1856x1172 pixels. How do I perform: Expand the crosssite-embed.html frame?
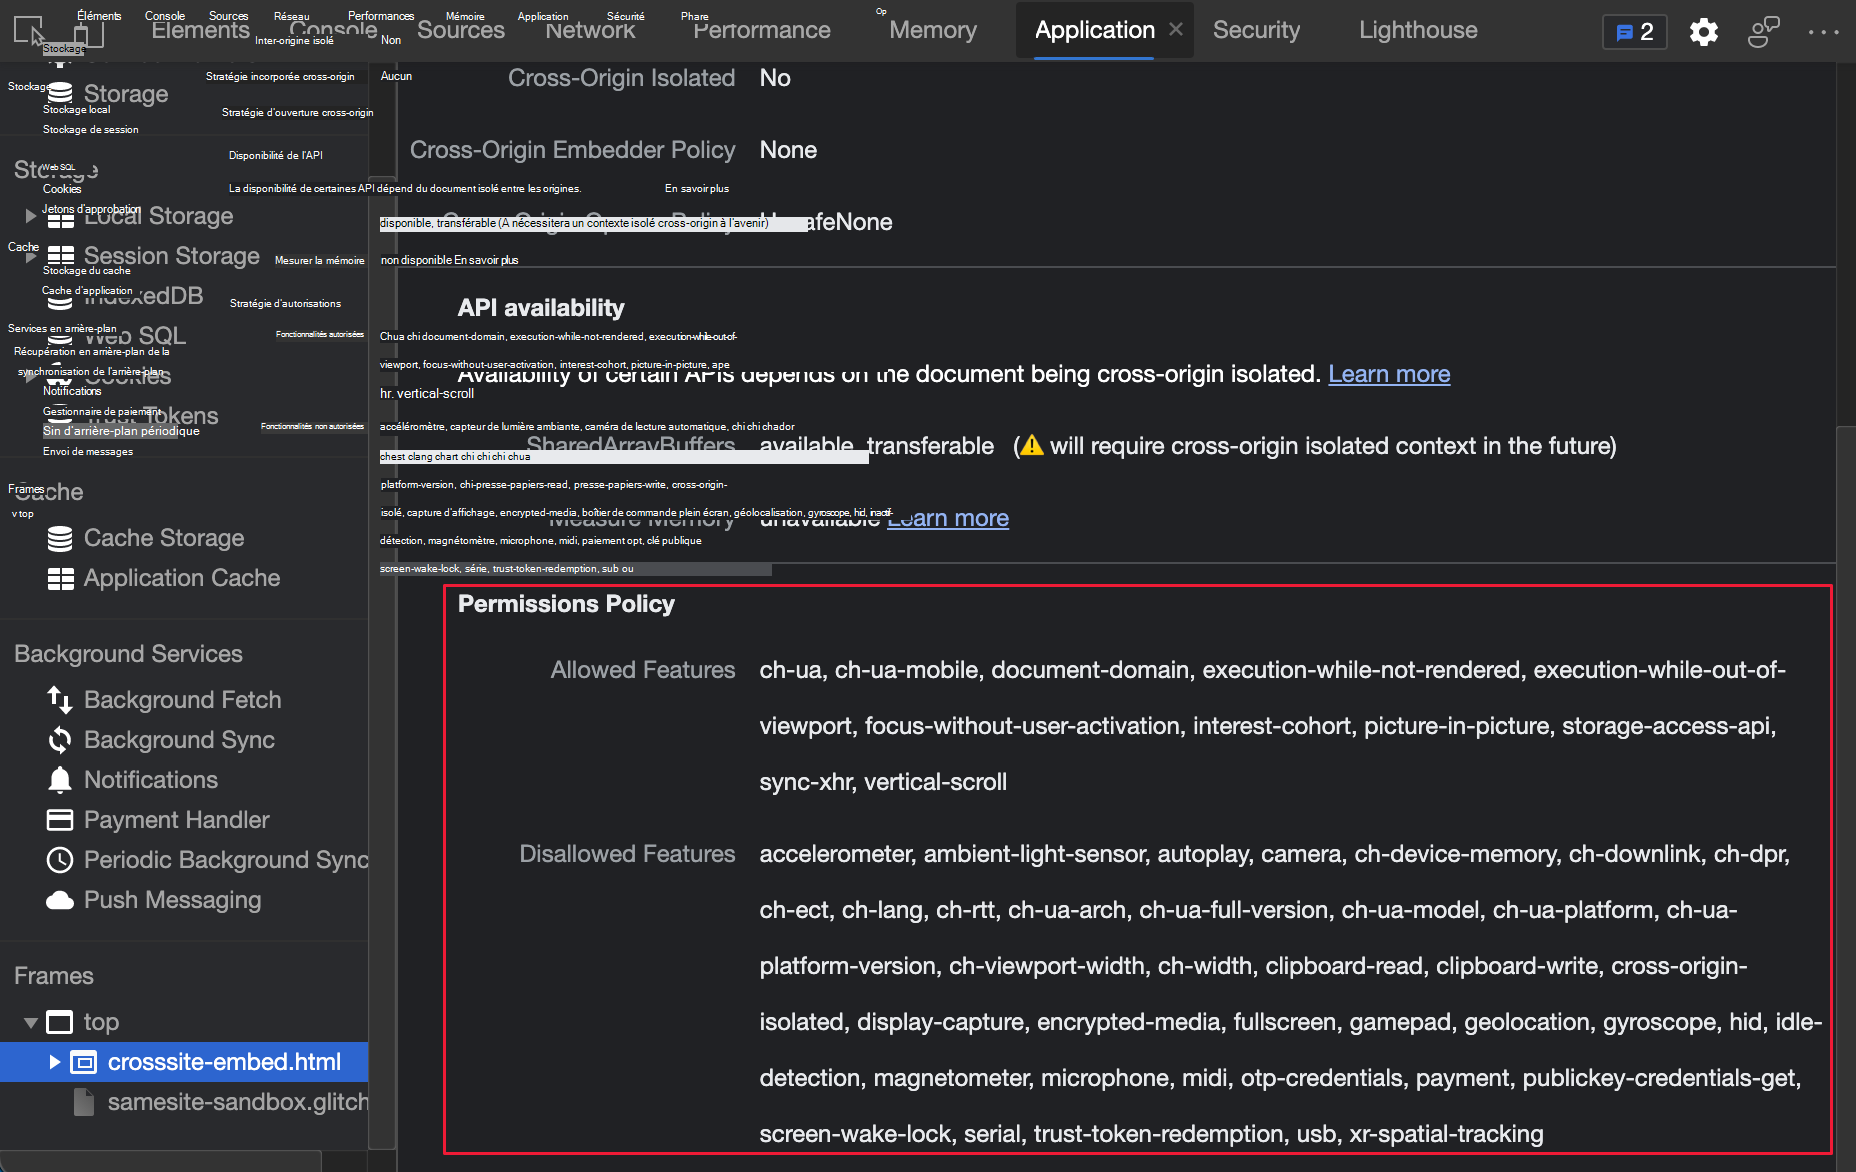tap(55, 1062)
